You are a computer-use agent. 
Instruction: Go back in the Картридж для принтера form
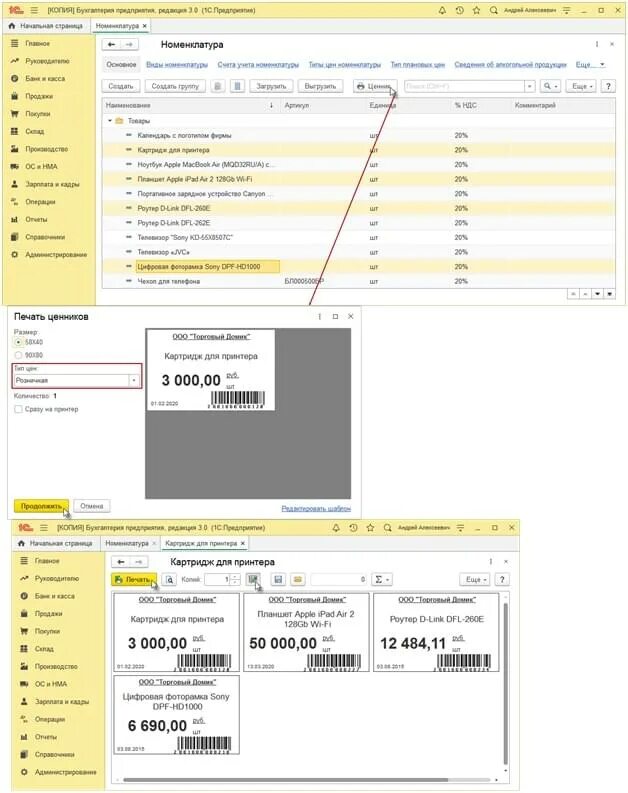coord(121,562)
